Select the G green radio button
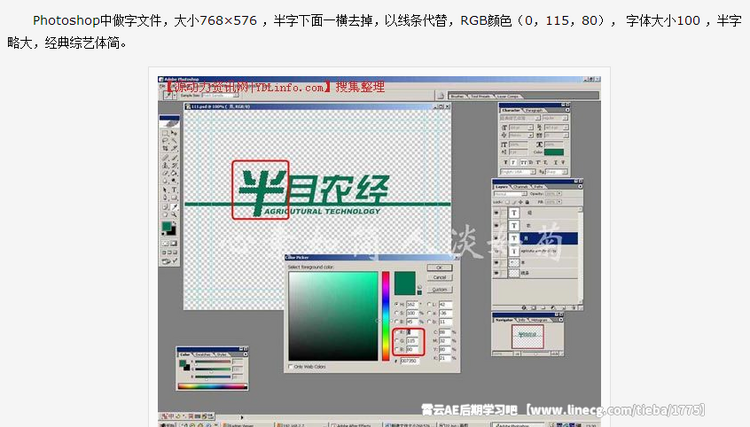 tap(397, 340)
